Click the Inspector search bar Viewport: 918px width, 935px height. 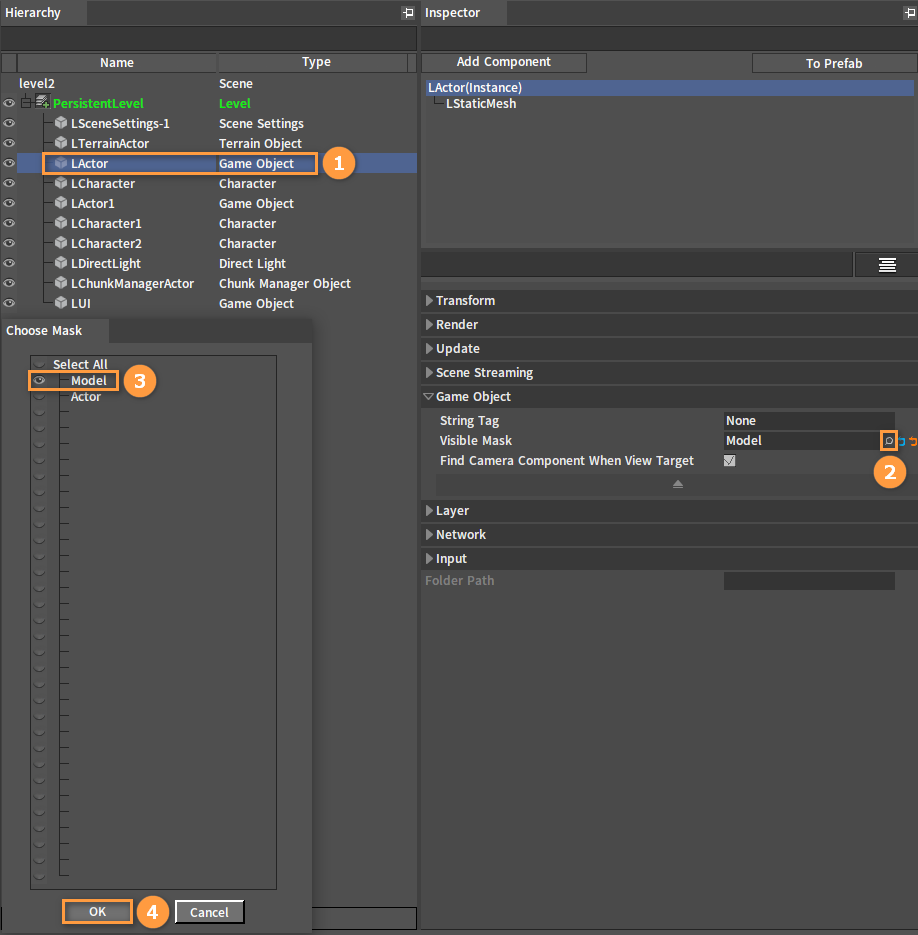click(669, 39)
